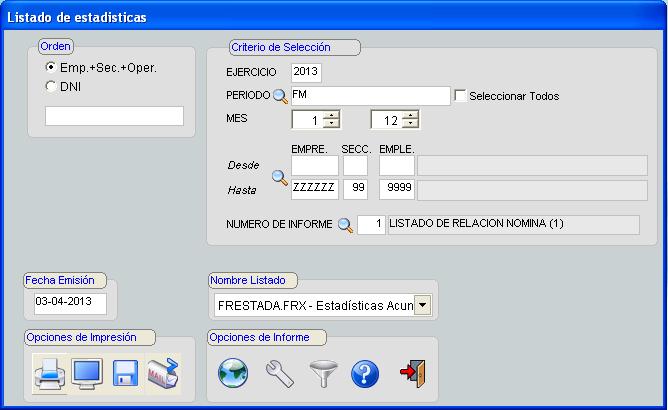Screen dimensions: 668x410
Task: Click the Hasta SECC. field with 99
Action: pyautogui.click(x=355, y=189)
